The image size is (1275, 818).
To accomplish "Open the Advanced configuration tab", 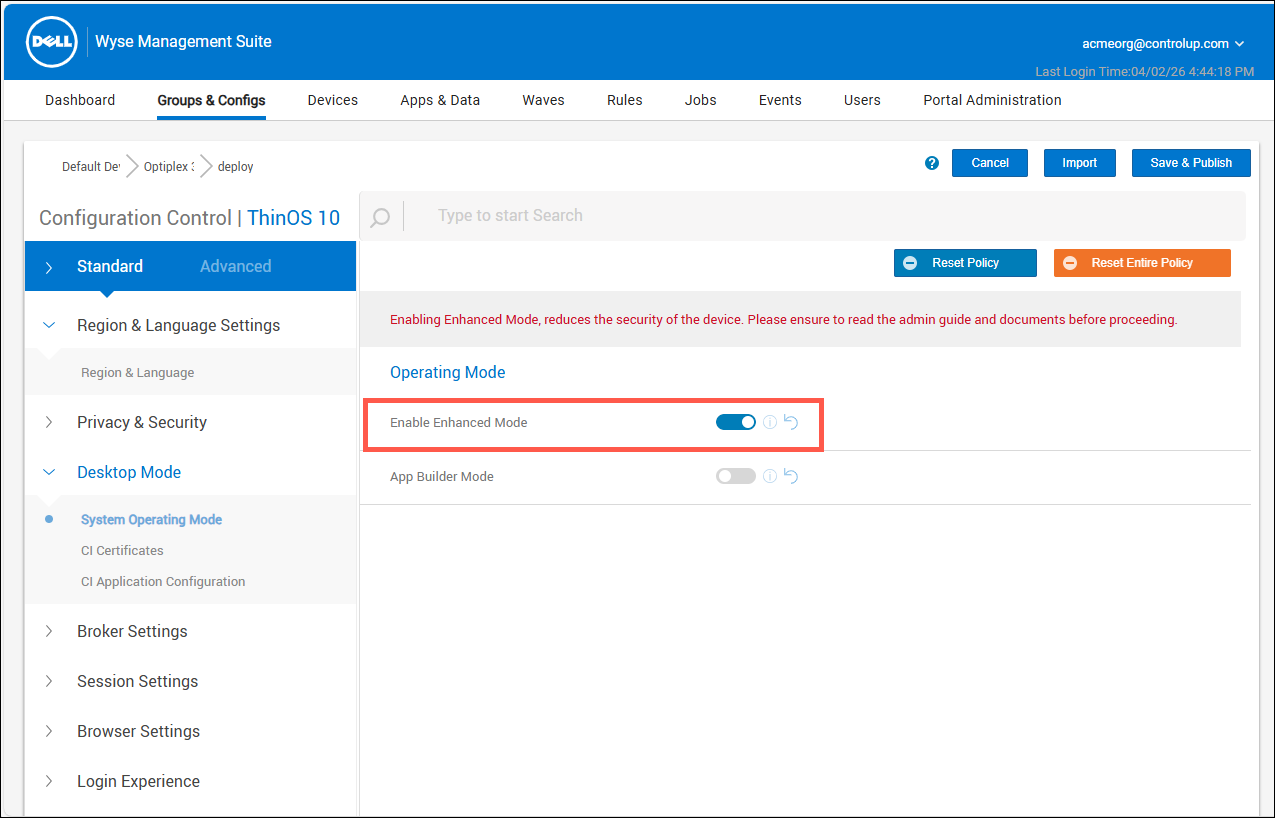I will (235, 266).
